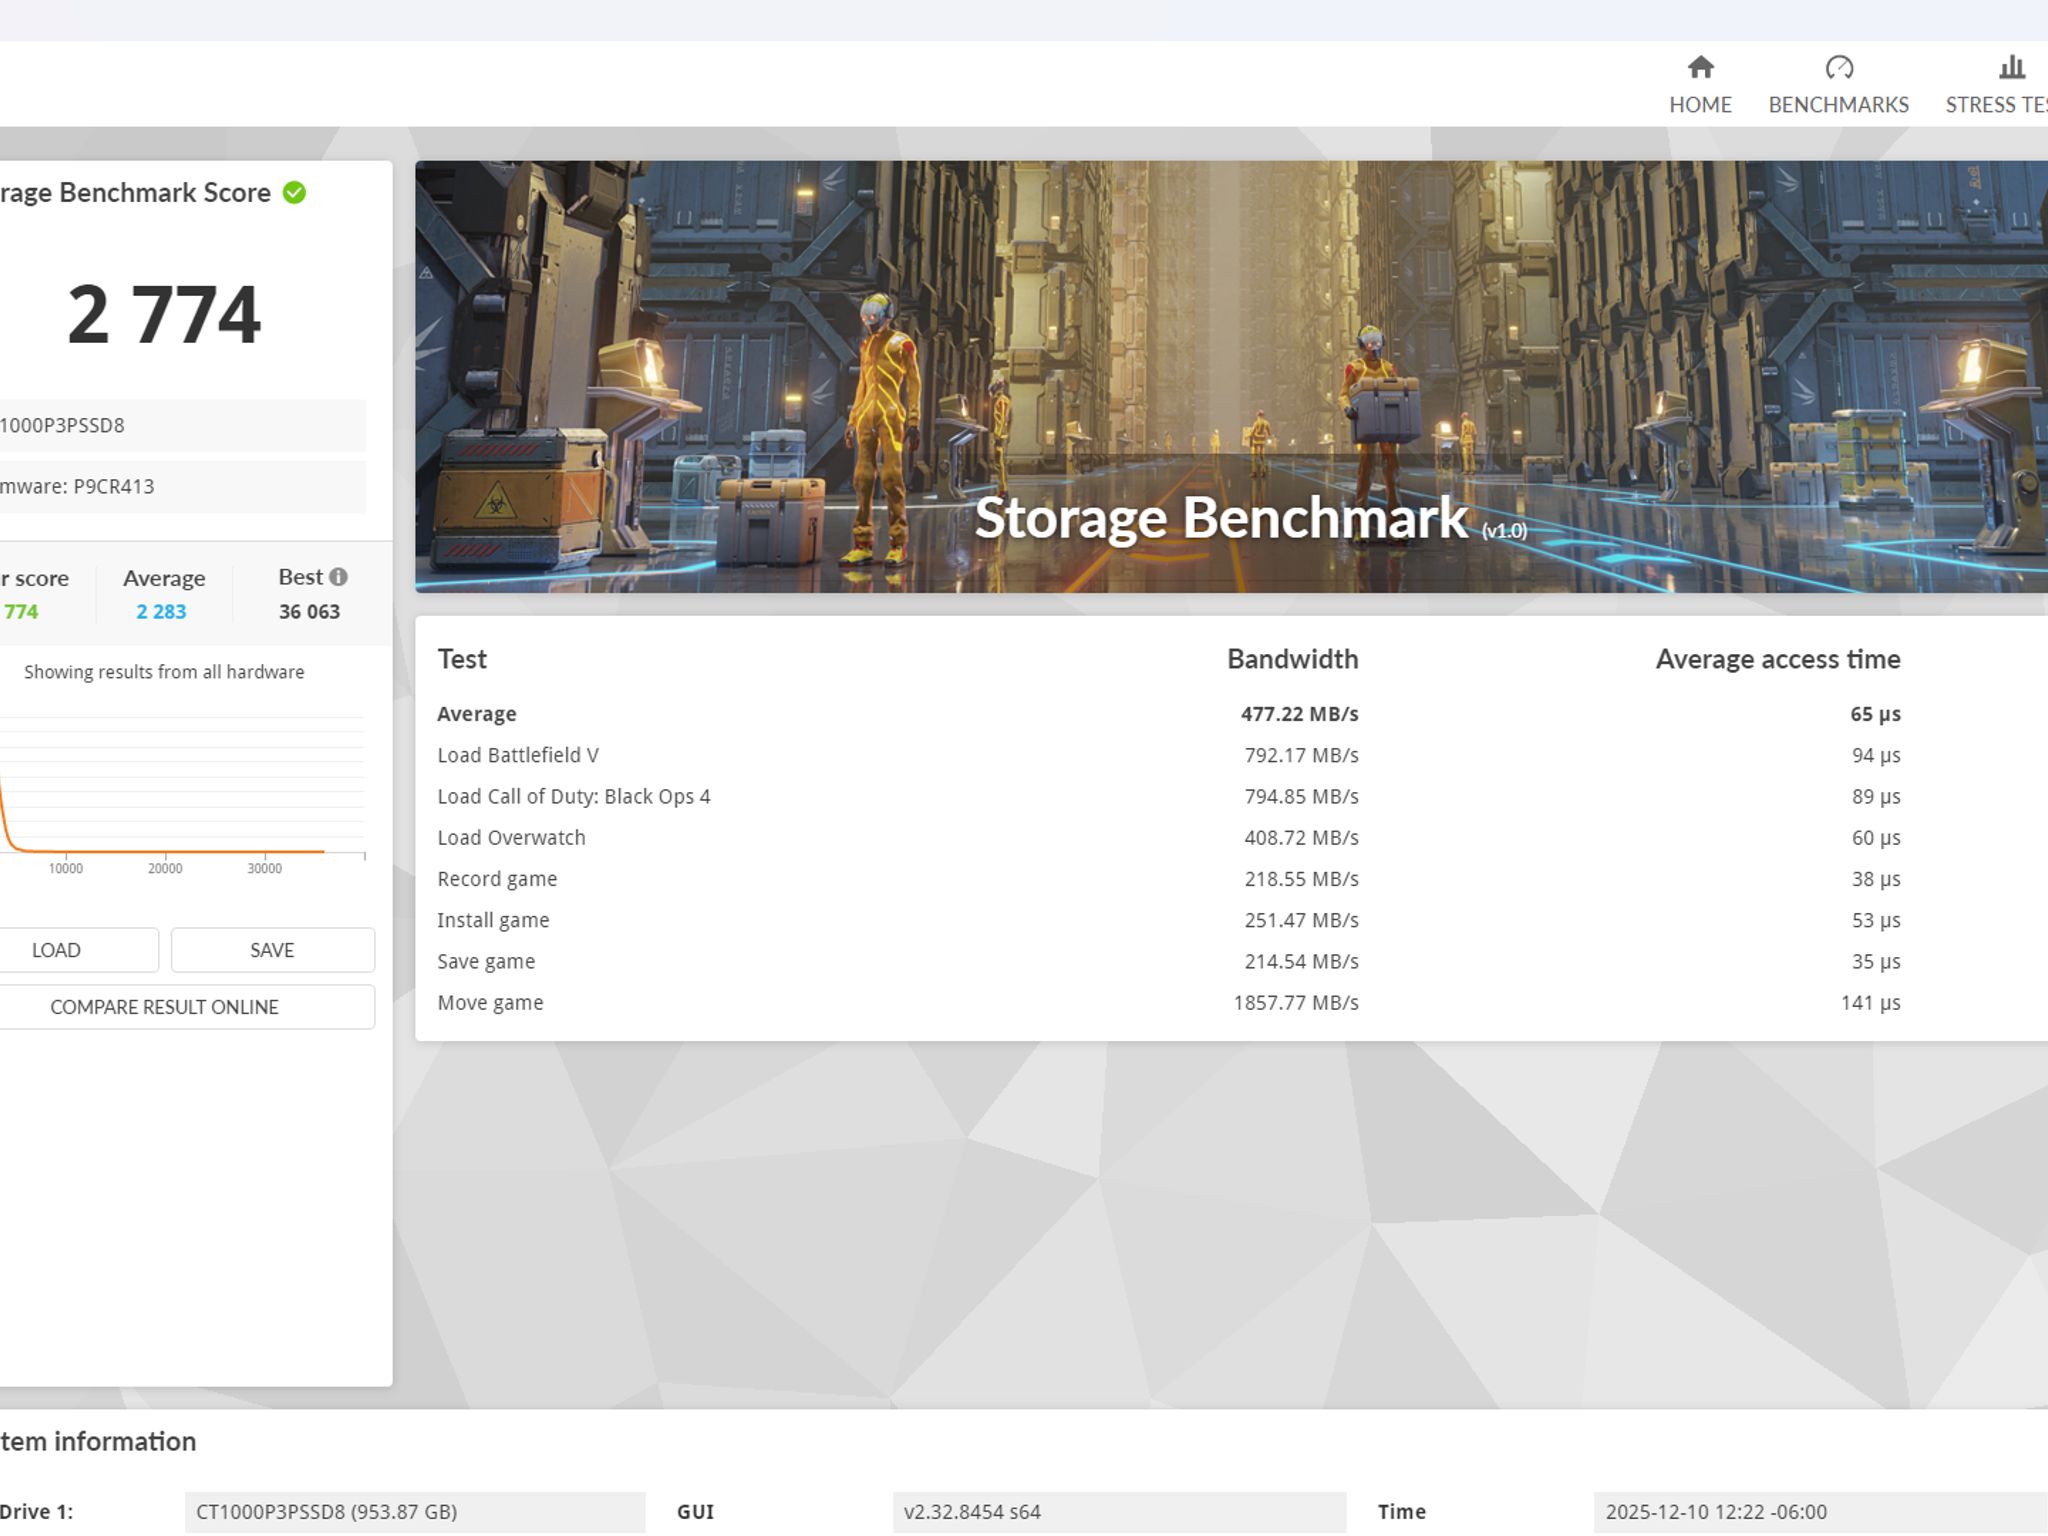This screenshot has height=1536, width=2048.
Task: Open the Stress Tests chart icon
Action: (x=2011, y=67)
